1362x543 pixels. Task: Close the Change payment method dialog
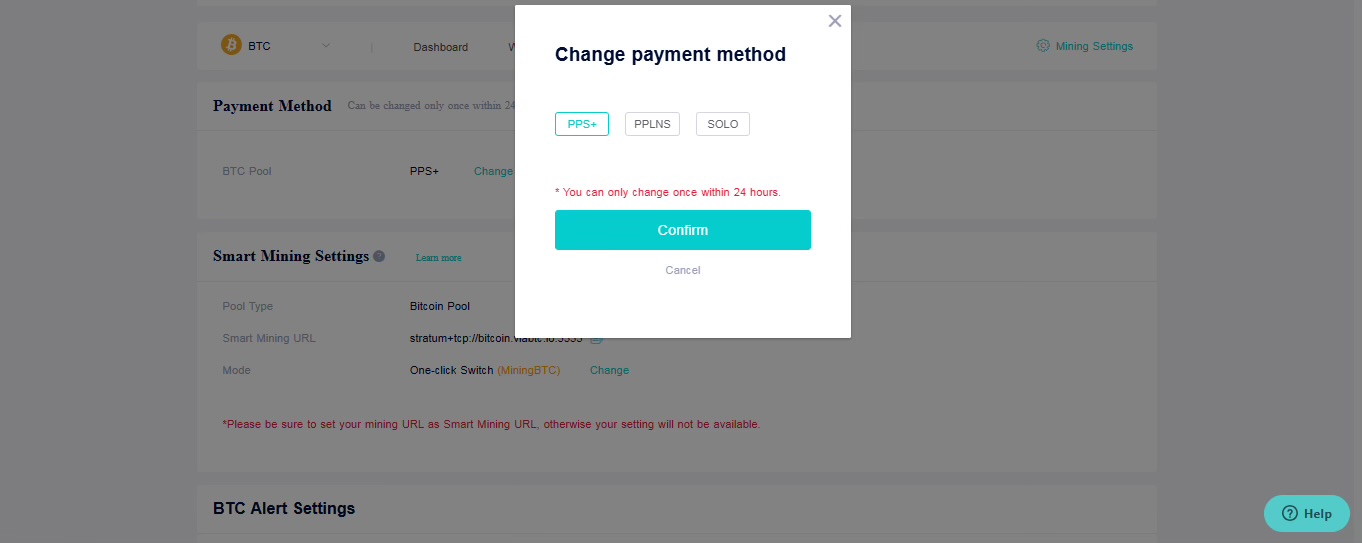(835, 21)
